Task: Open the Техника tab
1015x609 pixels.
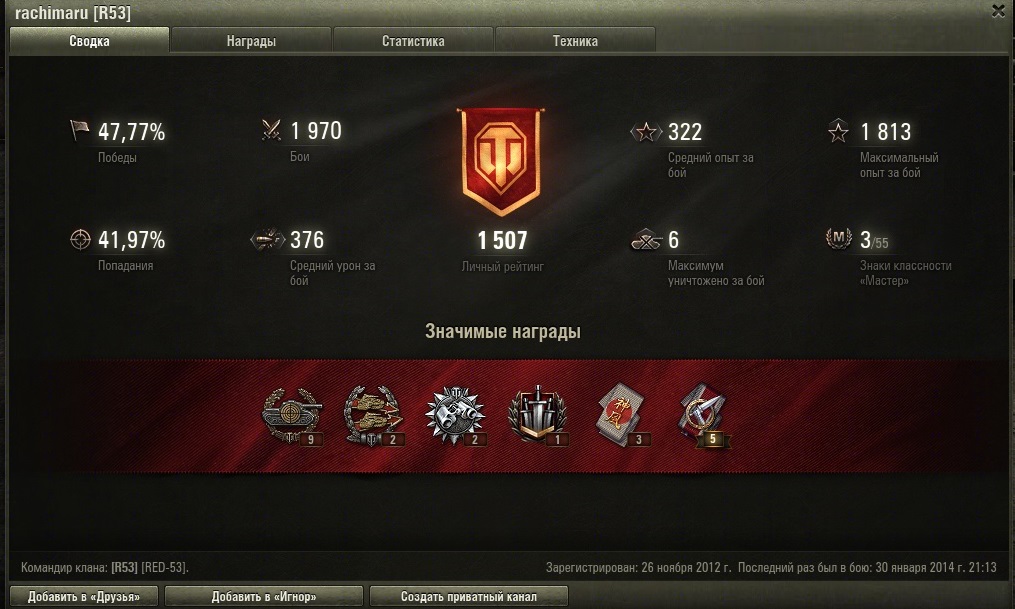Action: pyautogui.click(x=575, y=41)
